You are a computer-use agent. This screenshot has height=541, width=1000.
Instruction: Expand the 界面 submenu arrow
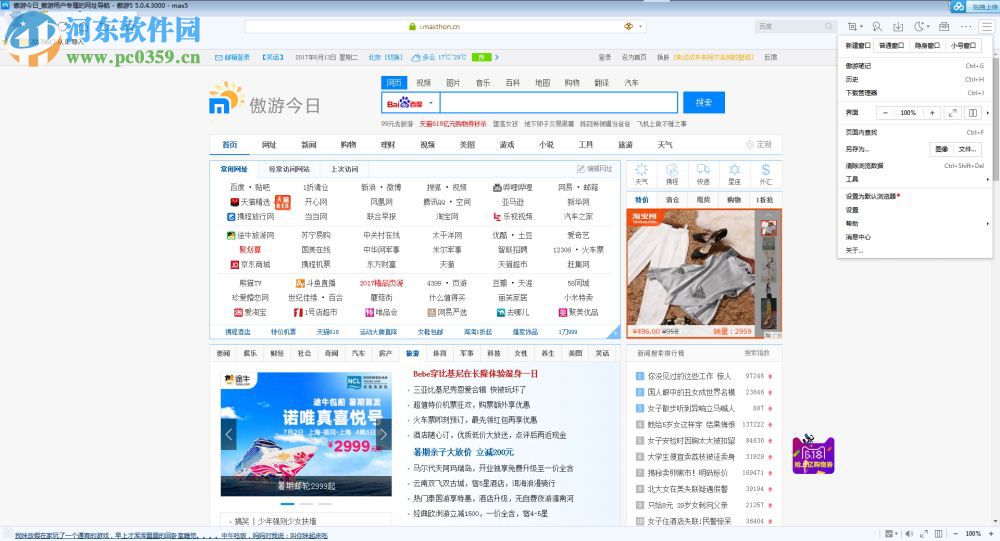(x=988, y=113)
